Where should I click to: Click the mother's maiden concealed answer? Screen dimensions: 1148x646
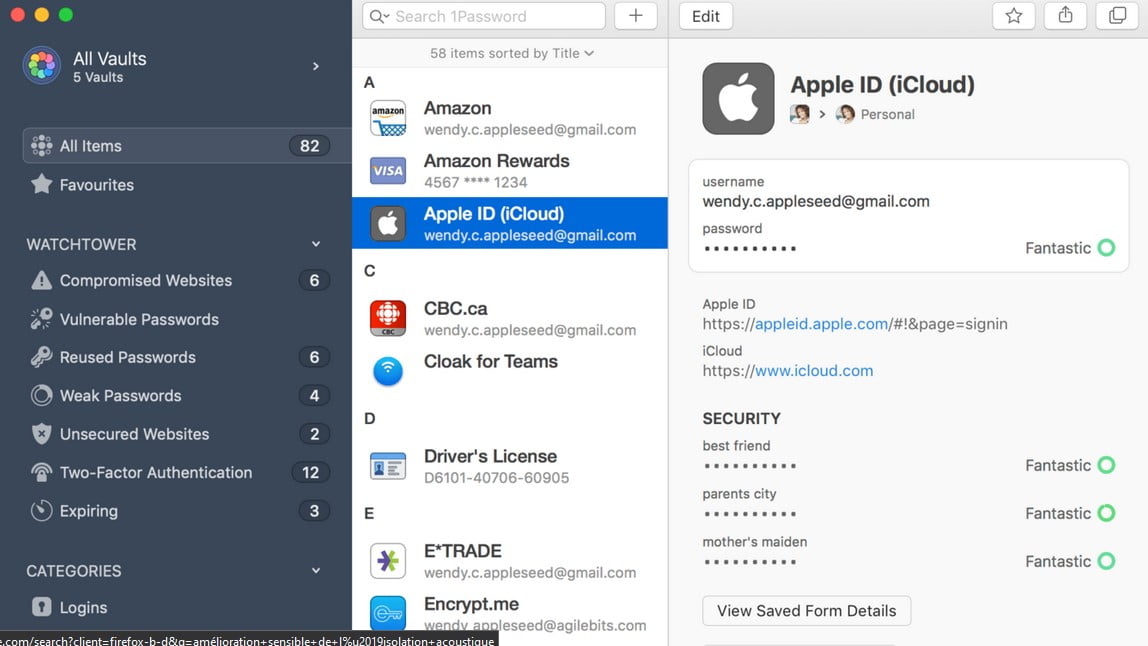click(750, 563)
